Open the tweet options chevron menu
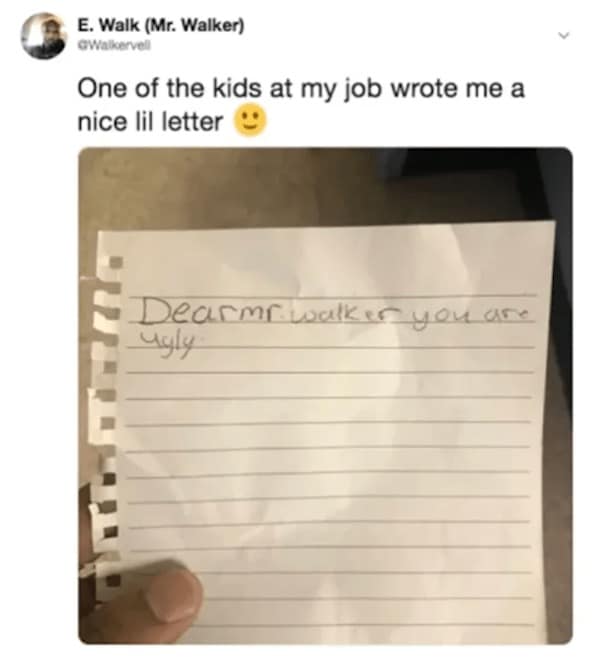 point(563,35)
